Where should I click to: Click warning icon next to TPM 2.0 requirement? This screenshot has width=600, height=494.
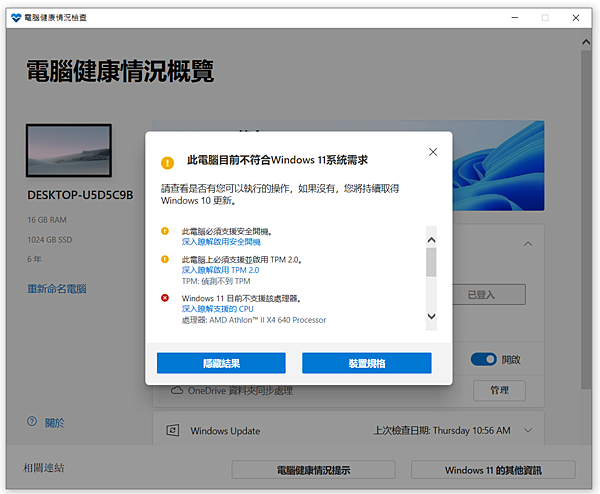coord(165,259)
